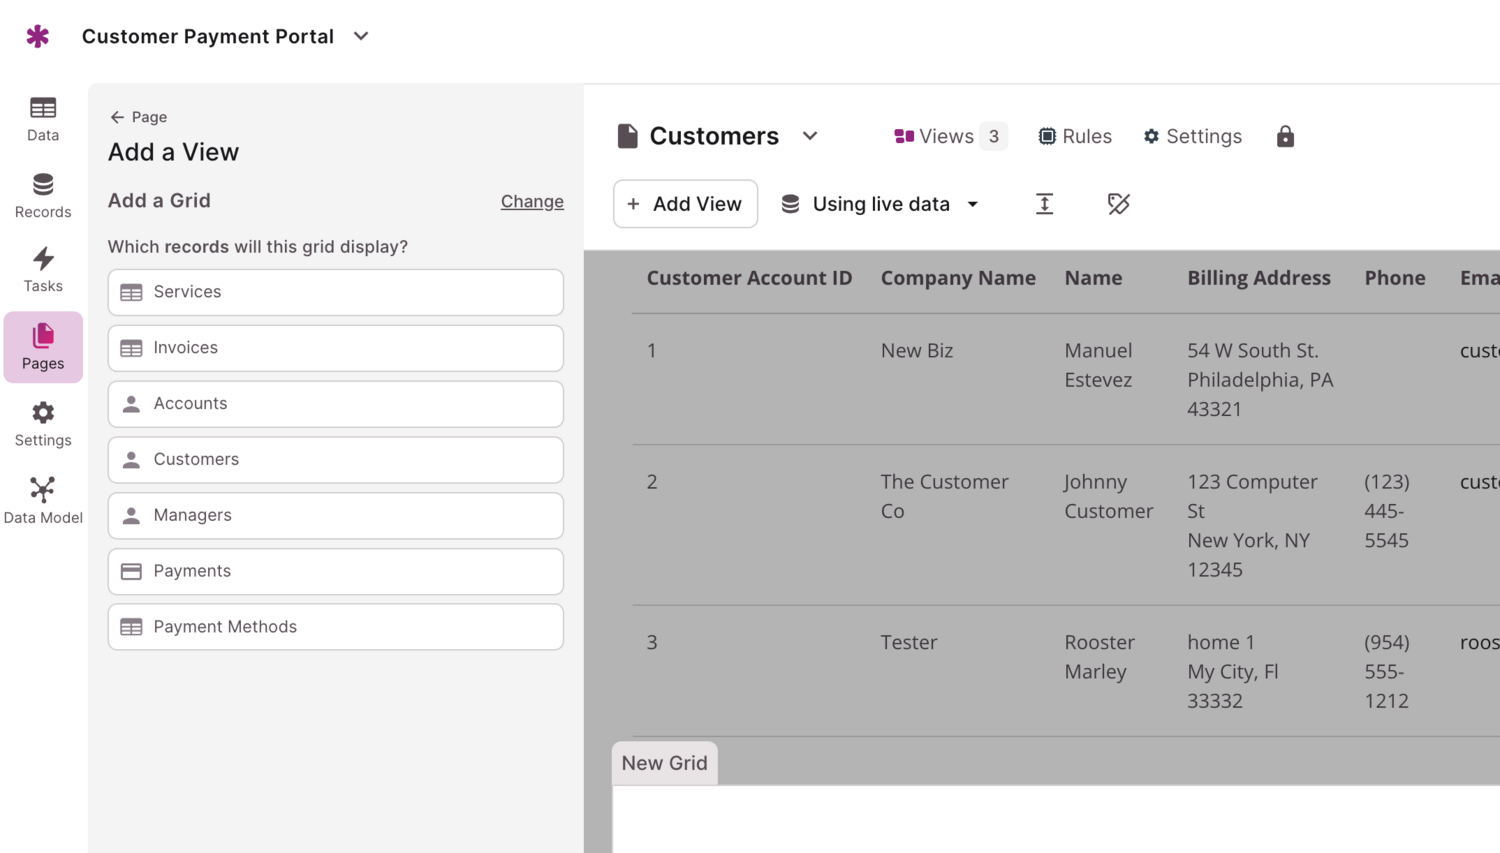Image resolution: width=1500 pixels, height=853 pixels.
Task: Click the asterisk logo at top left
Action: tap(37, 35)
